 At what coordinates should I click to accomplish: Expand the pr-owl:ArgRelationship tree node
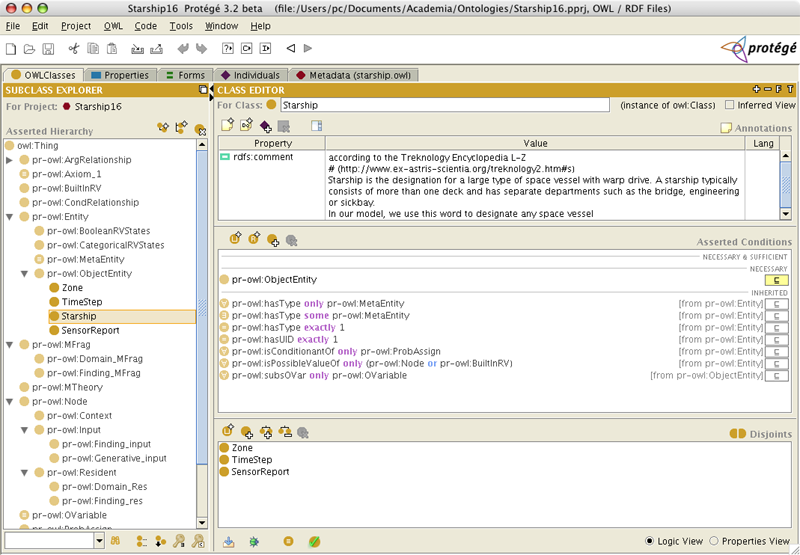coord(10,160)
